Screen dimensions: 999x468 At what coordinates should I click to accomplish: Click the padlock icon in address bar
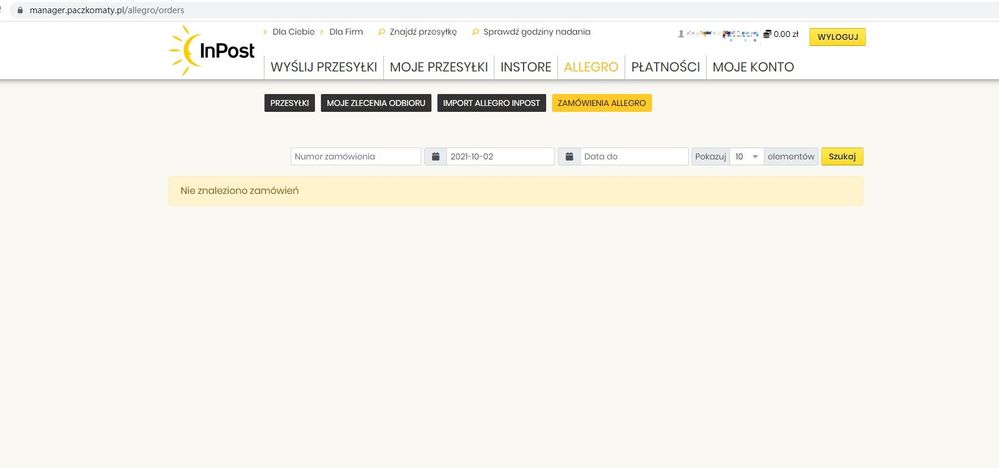[20, 10]
